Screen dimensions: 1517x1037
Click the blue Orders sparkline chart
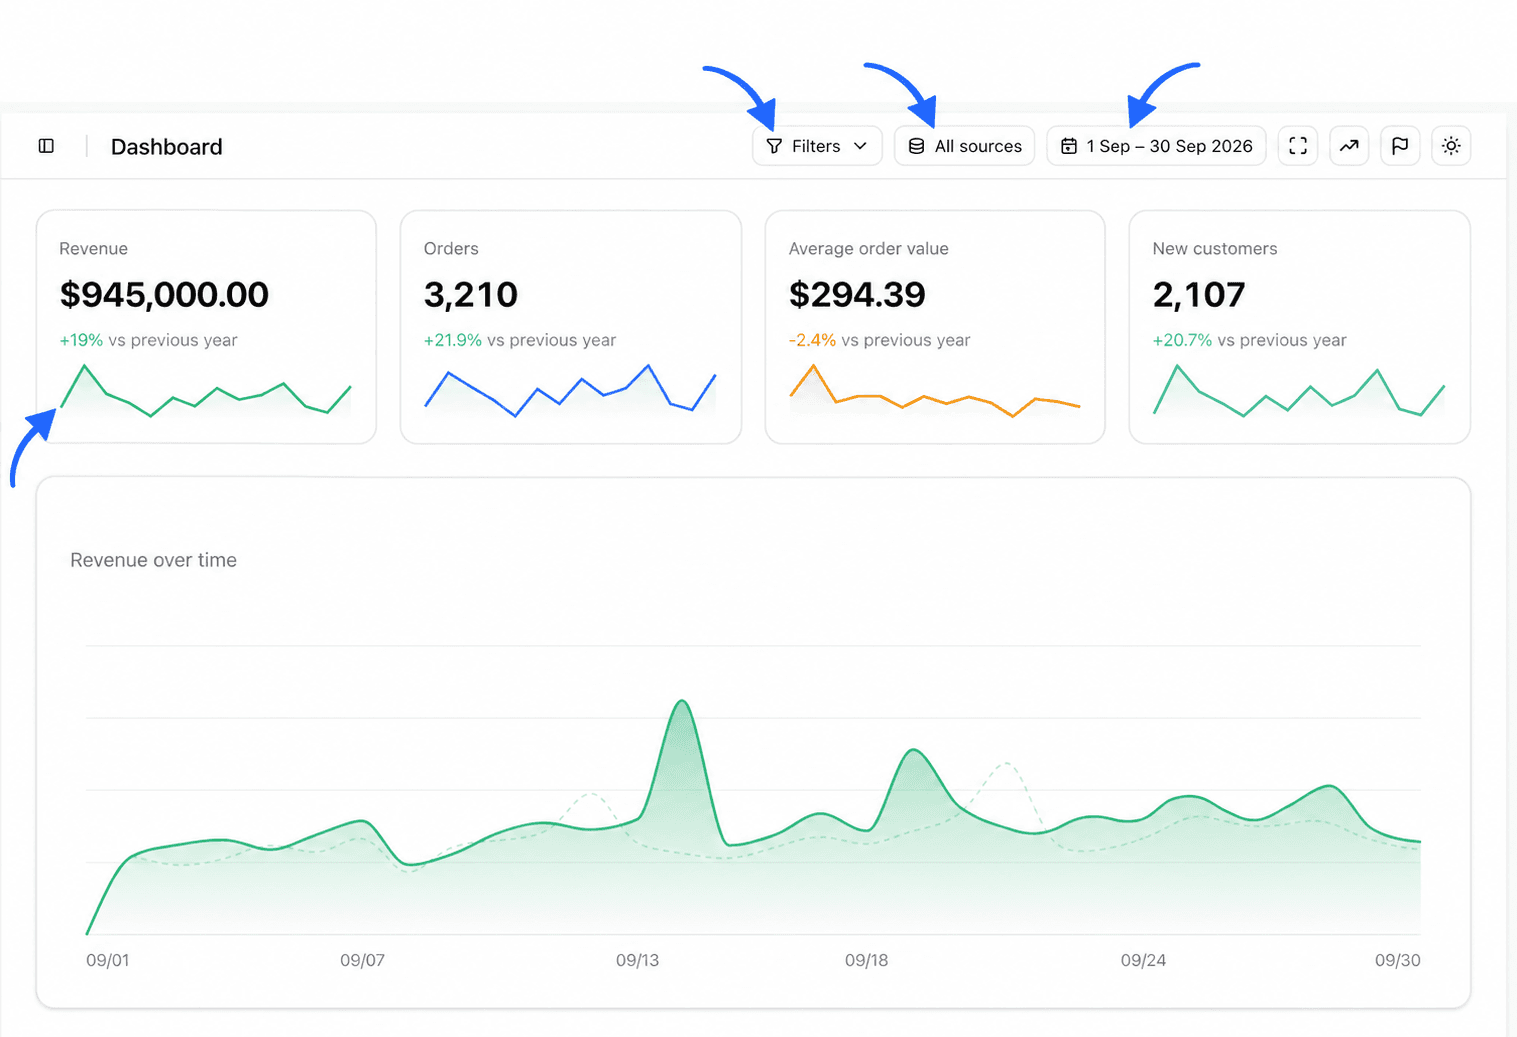point(571,391)
